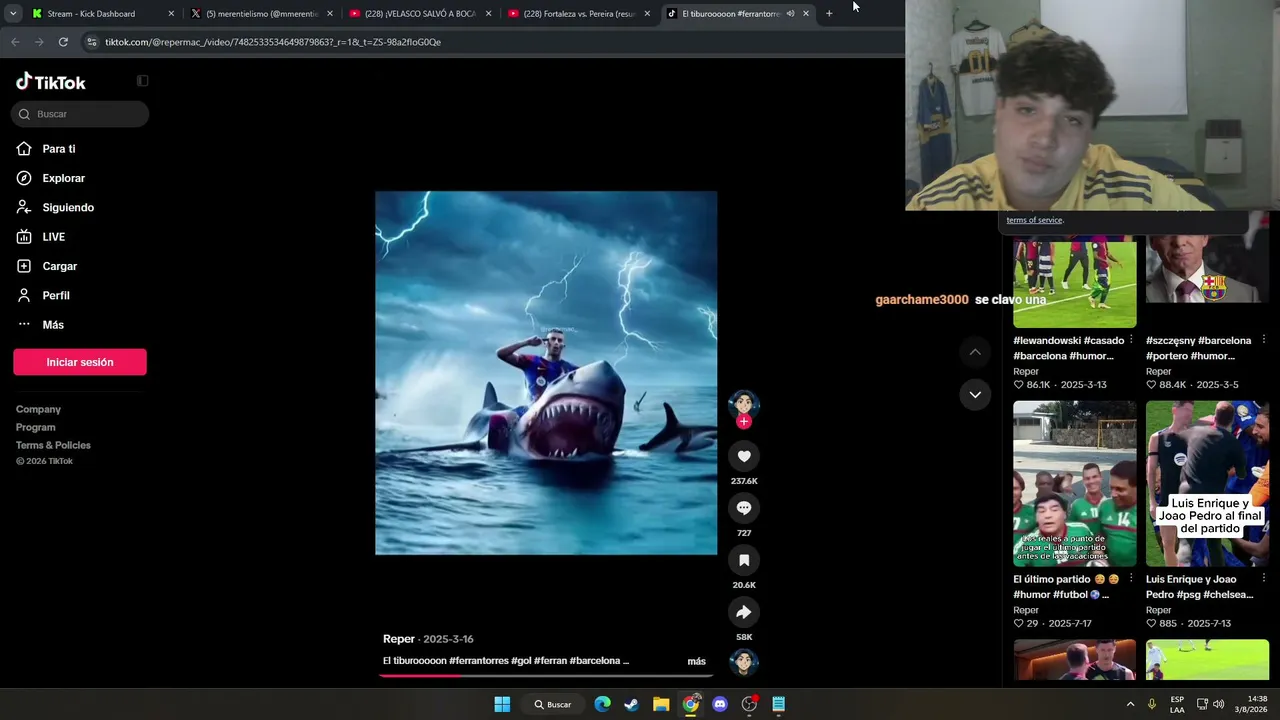The image size is (1280, 720).
Task: Open options for El último partido video
Action: pos(1131,579)
